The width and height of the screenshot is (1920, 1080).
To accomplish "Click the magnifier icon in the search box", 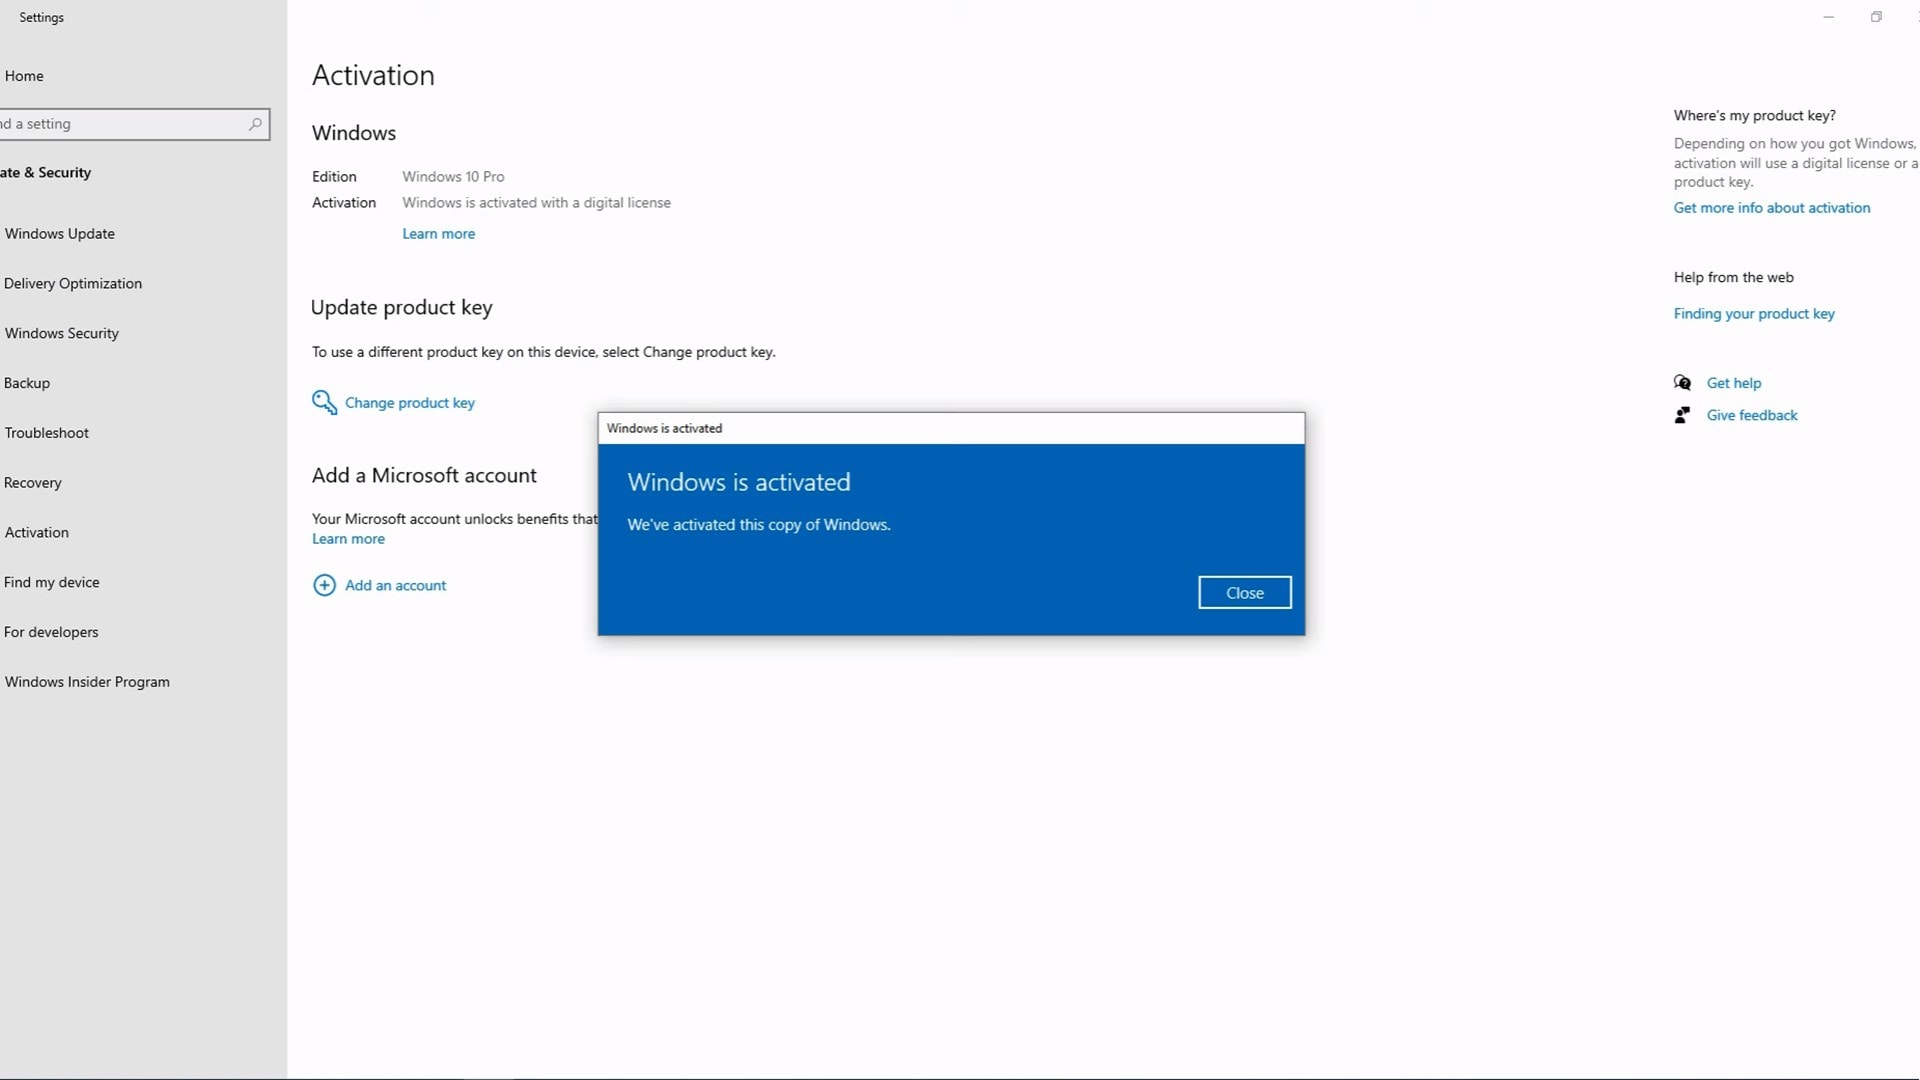I will tap(255, 124).
